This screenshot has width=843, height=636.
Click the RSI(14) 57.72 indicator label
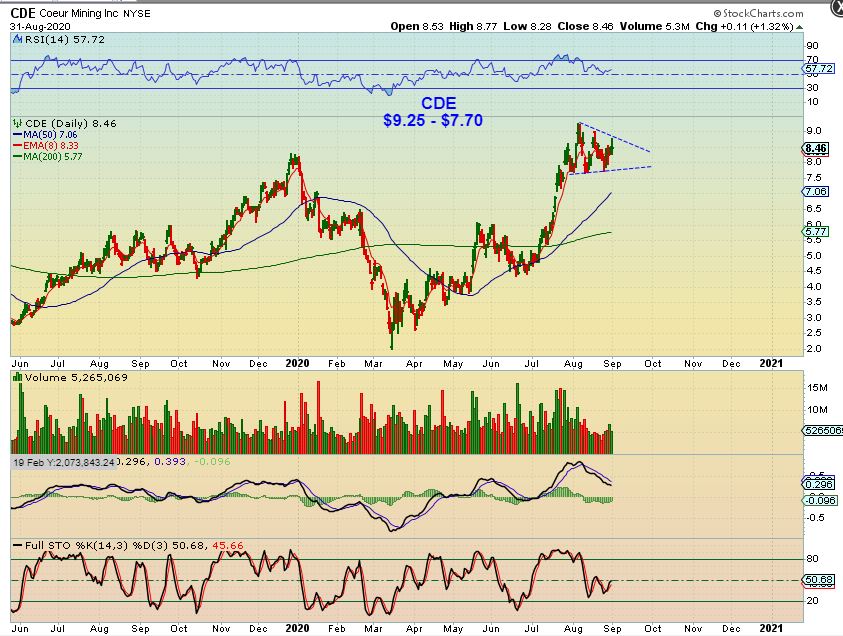point(65,39)
